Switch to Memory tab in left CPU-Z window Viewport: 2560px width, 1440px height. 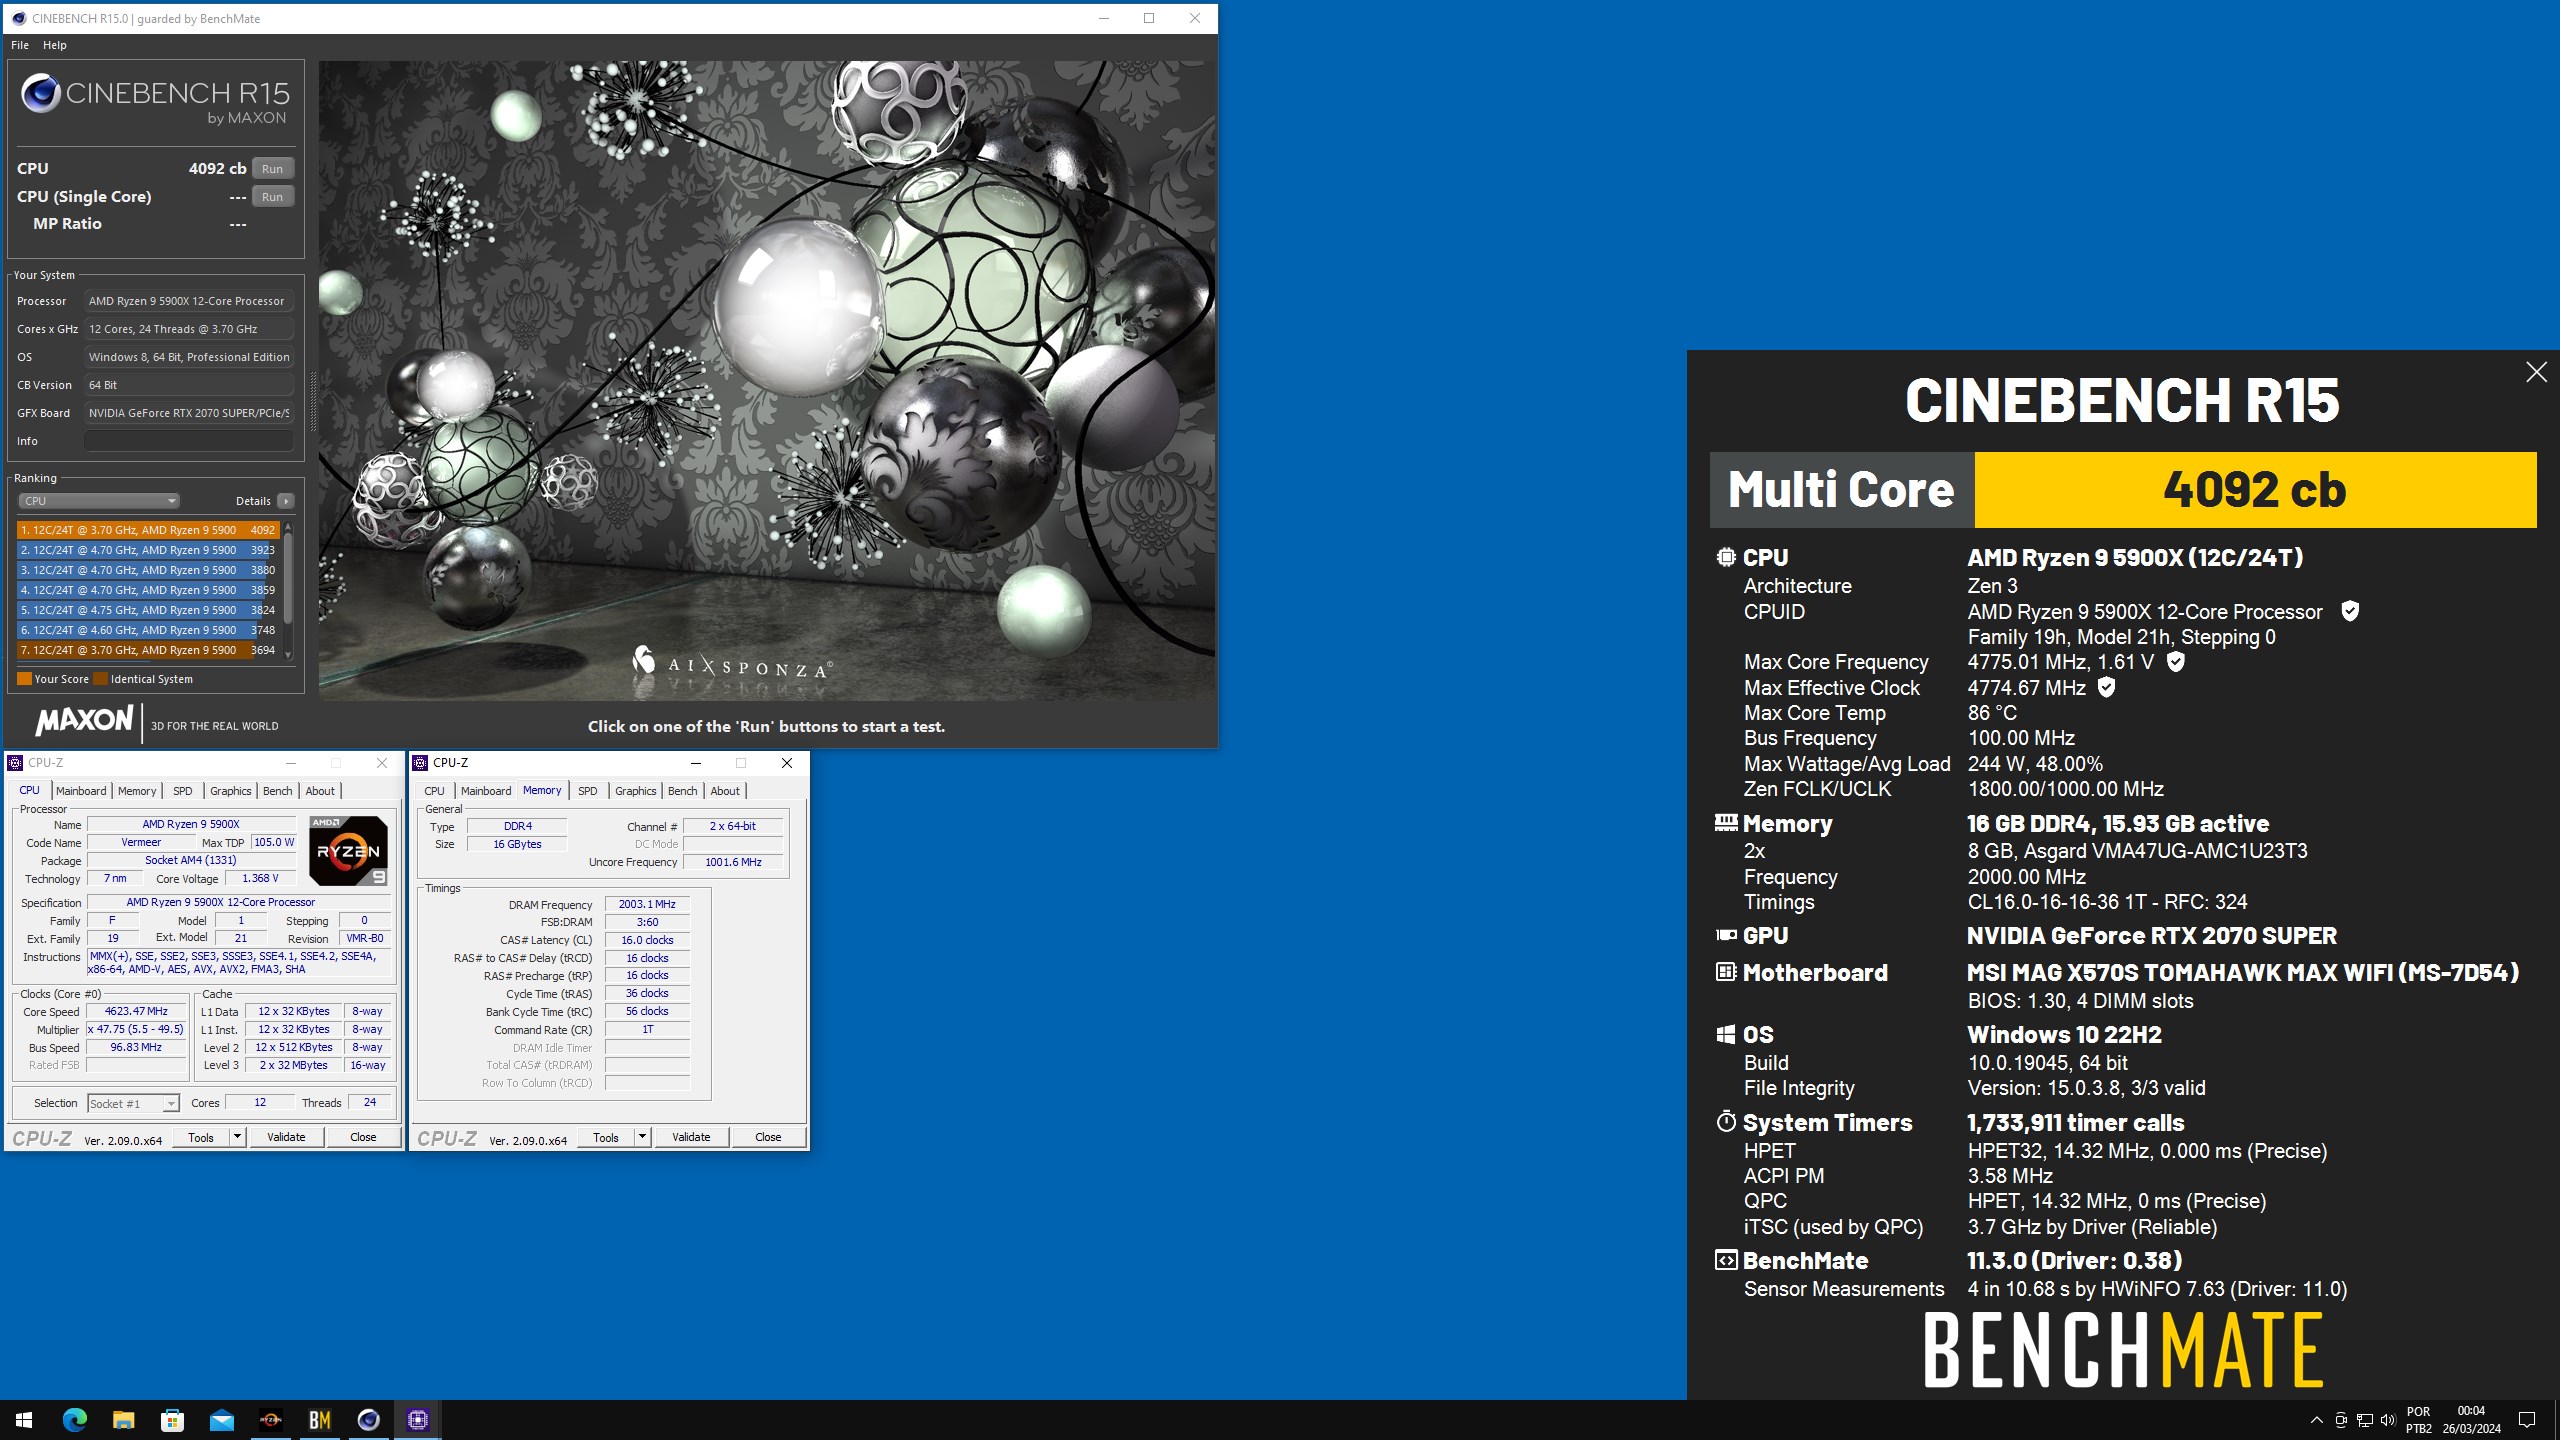point(137,791)
